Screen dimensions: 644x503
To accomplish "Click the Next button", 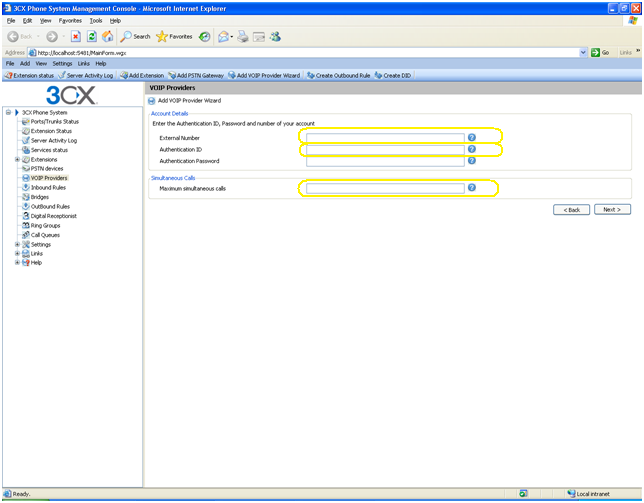I will coord(611,210).
